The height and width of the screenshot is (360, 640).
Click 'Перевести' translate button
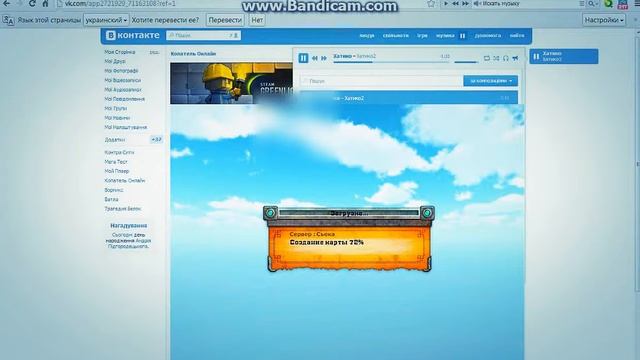tap(225, 20)
